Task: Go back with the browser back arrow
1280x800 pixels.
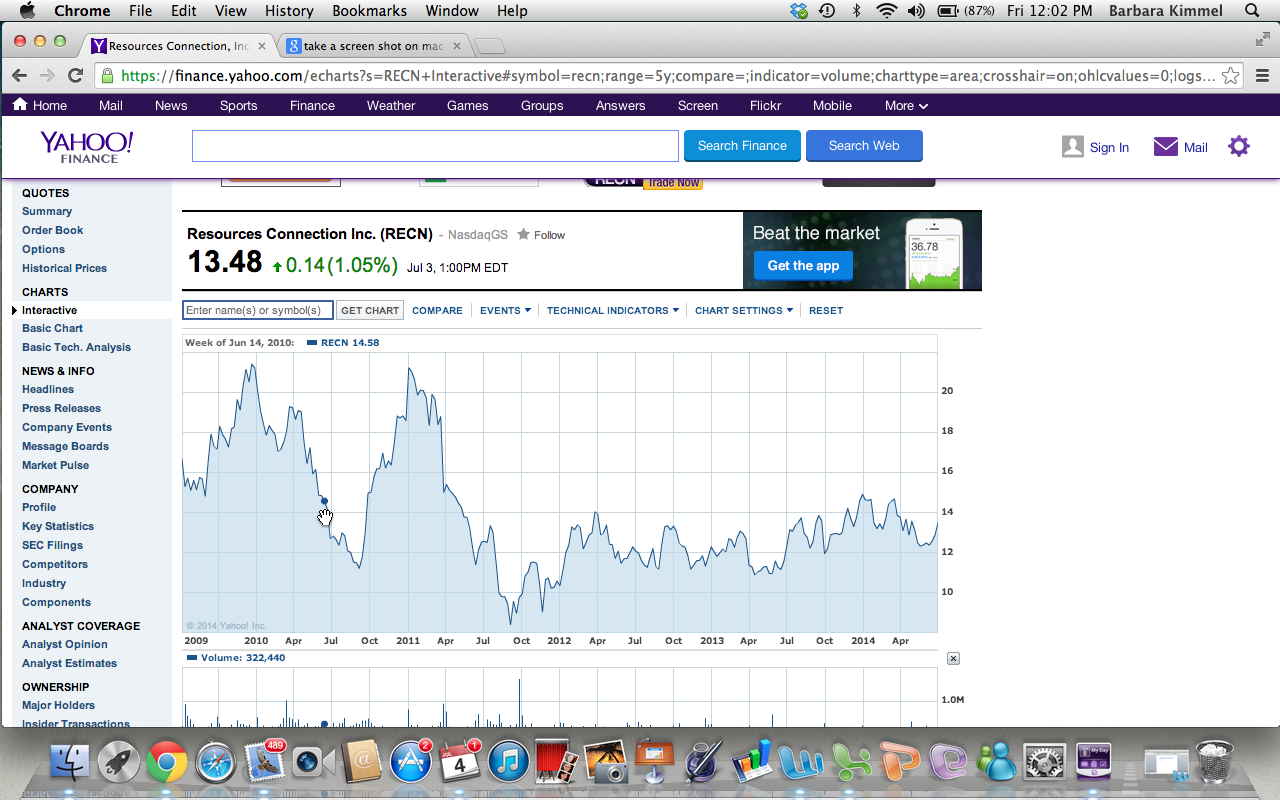Action: [x=19, y=76]
